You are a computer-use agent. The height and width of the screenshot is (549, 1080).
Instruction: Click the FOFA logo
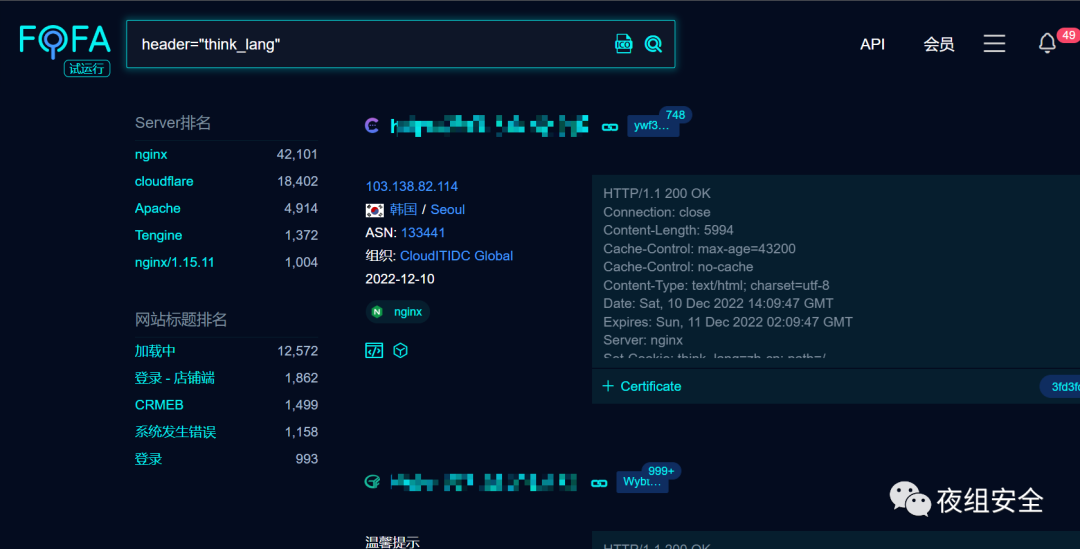point(65,41)
